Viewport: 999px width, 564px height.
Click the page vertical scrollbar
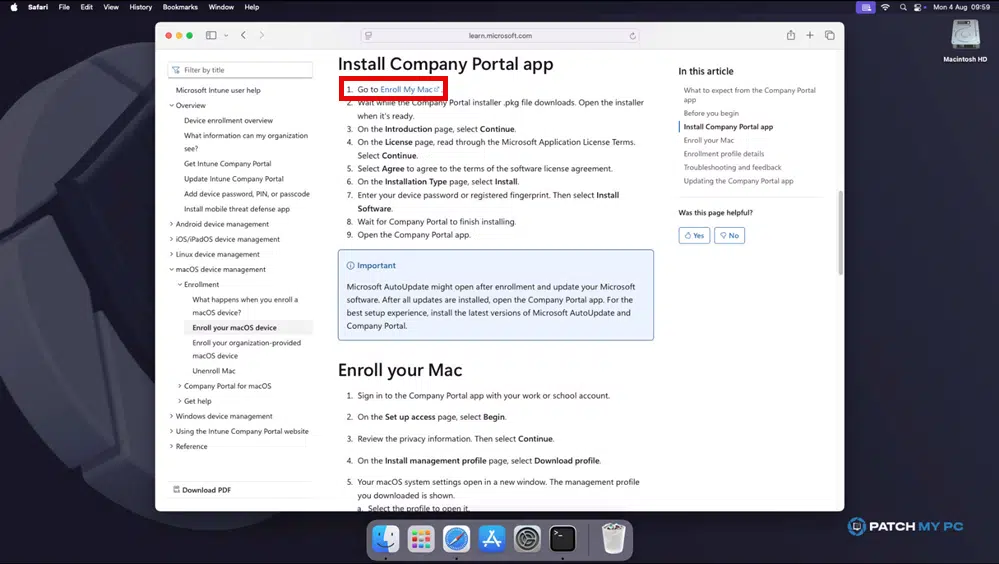840,233
